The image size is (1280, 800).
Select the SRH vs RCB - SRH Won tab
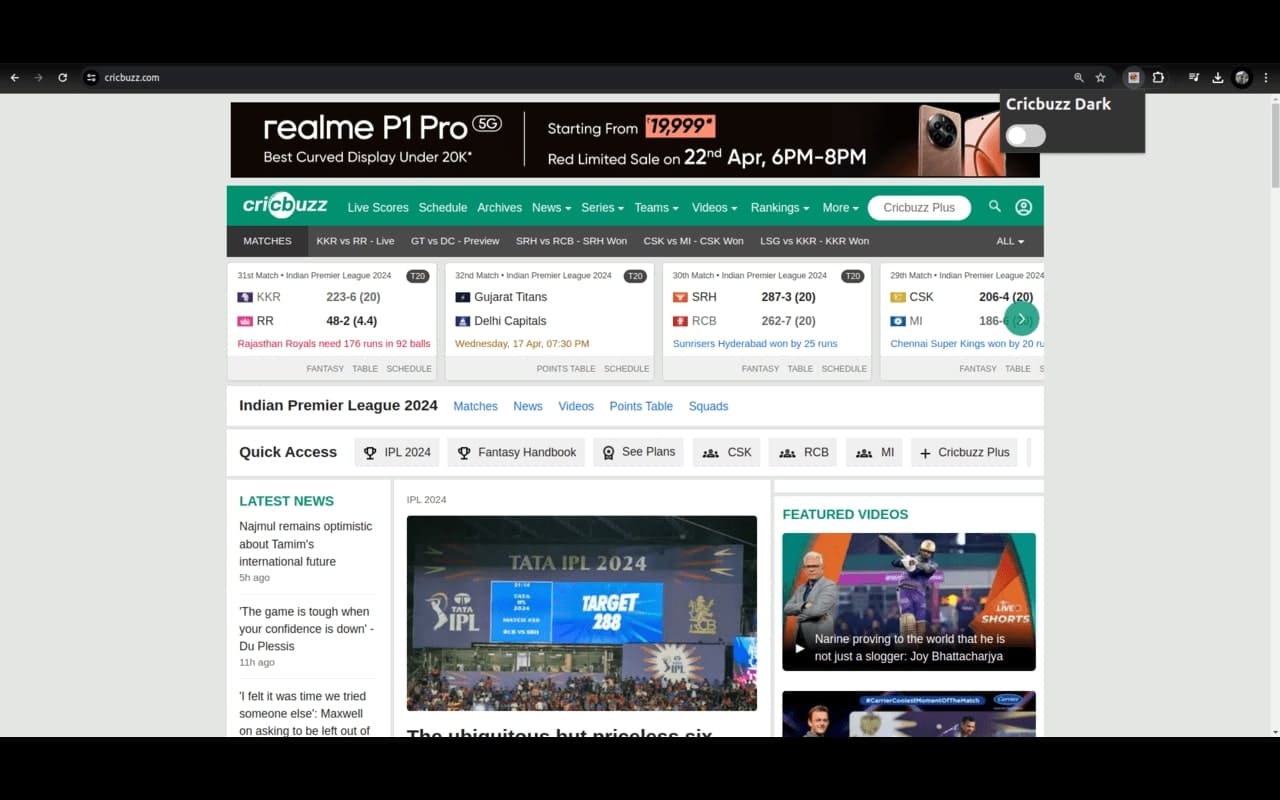[x=571, y=241]
